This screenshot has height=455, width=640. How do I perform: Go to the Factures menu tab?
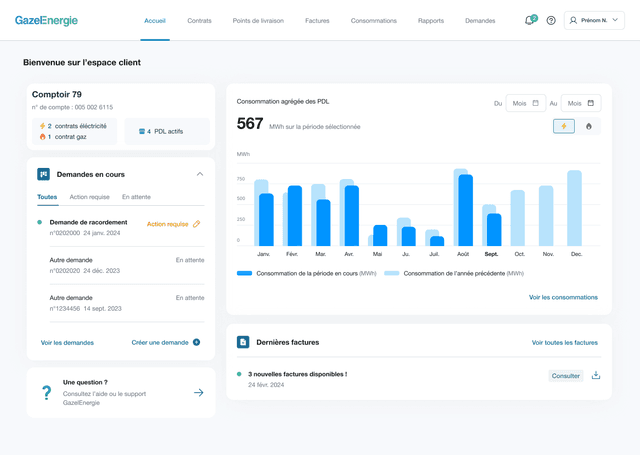point(317,20)
